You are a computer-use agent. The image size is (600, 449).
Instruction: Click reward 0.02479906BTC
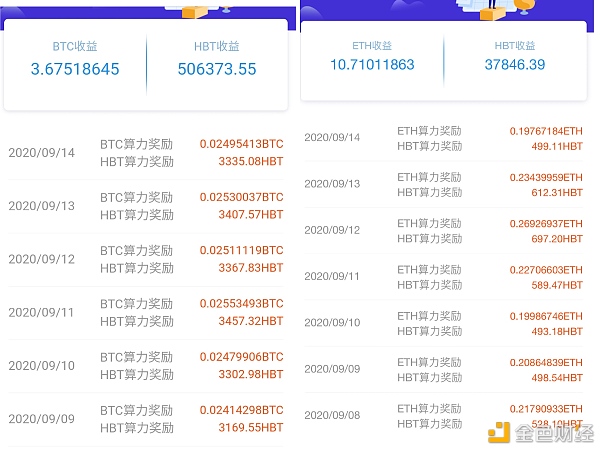point(241,357)
